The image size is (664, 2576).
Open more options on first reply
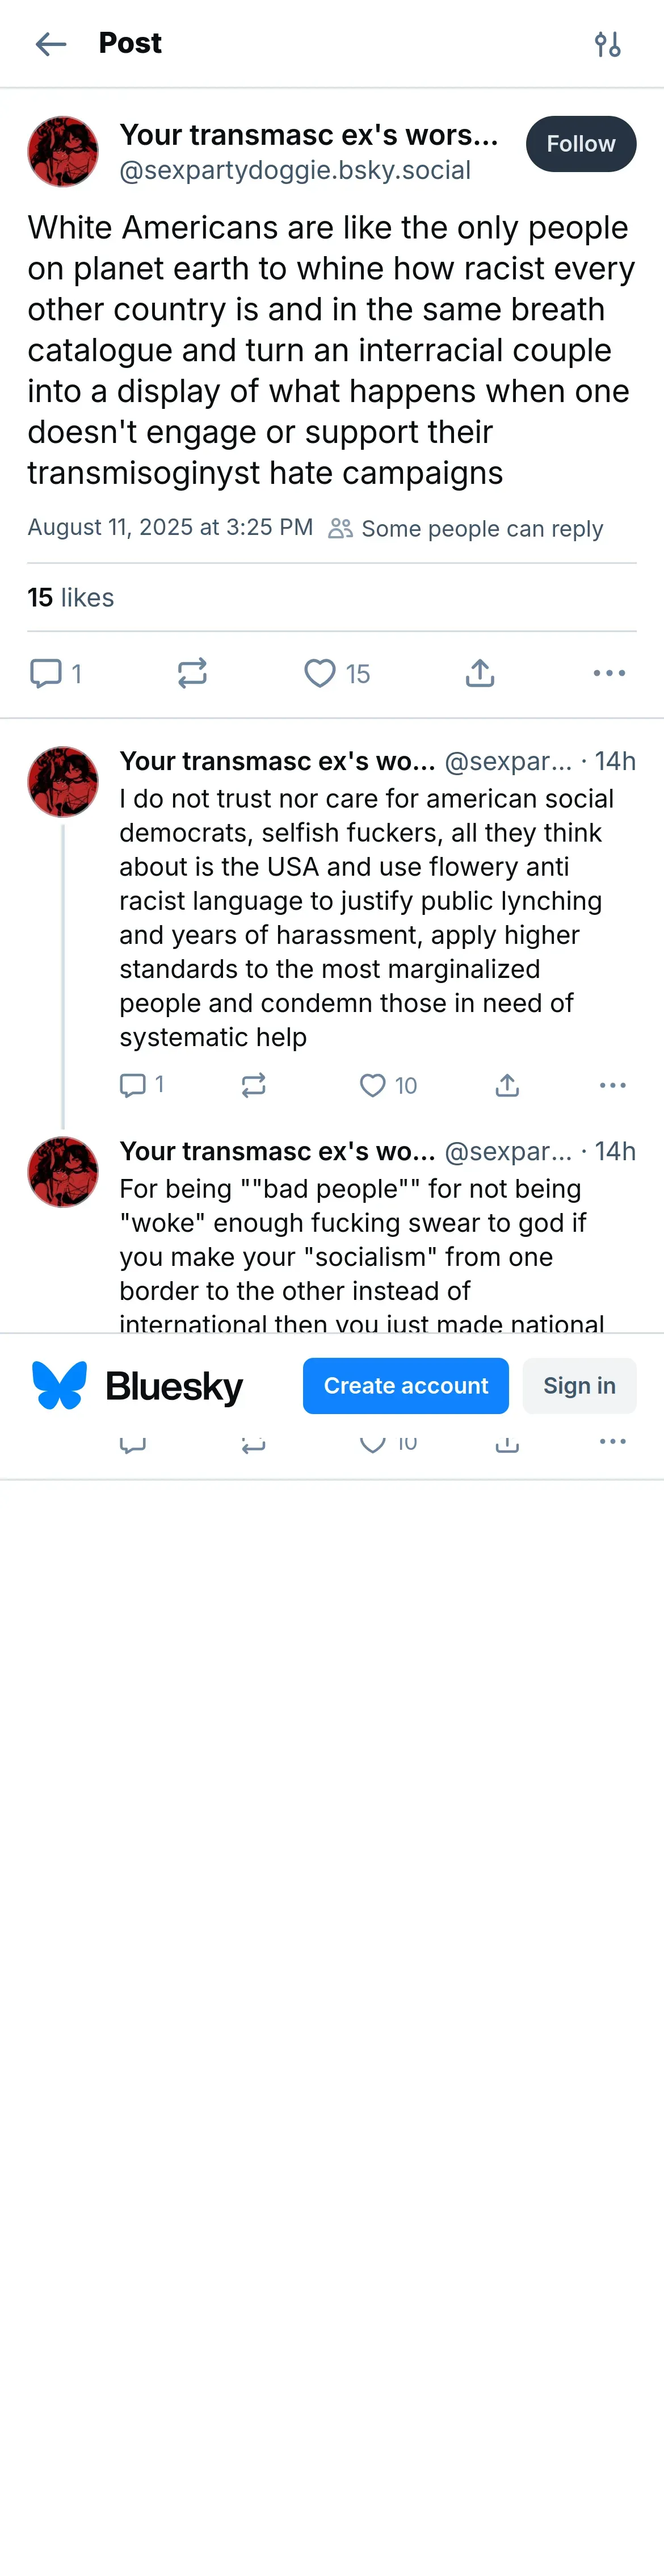point(612,1085)
